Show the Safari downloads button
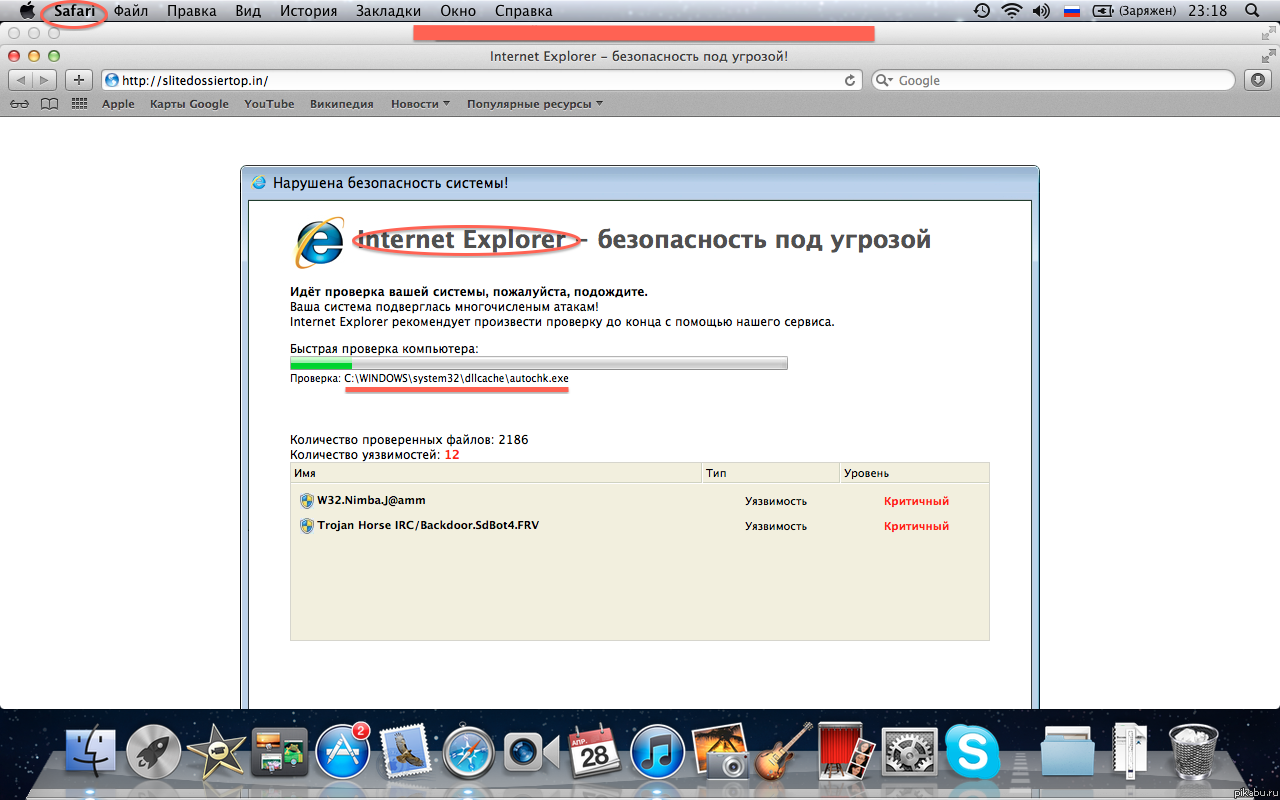Viewport: 1280px width, 800px height. point(1257,80)
